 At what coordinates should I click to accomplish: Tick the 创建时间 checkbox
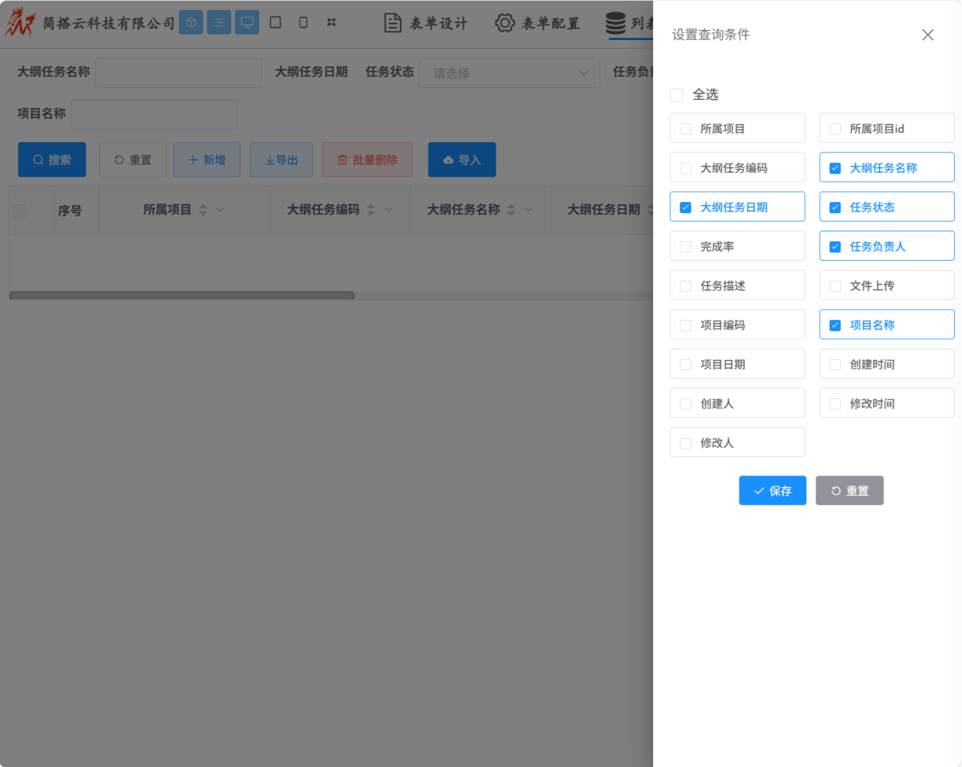835,365
